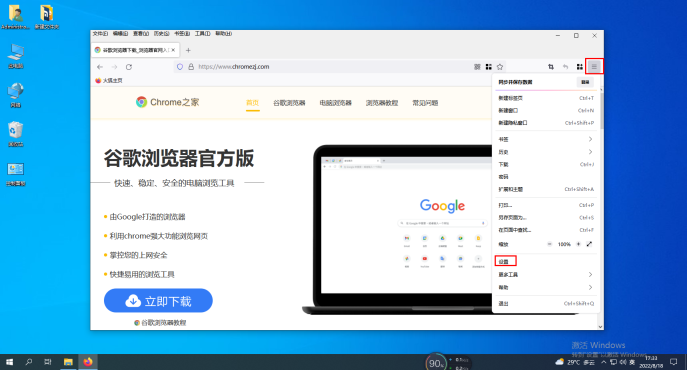
Task: Open the 谷歌浏览器教程 link below the download button
Action: point(160,323)
